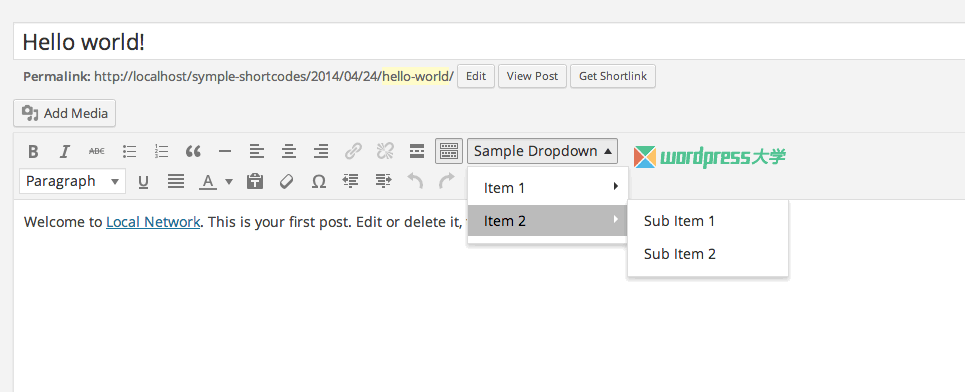This screenshot has width=965, height=392.
Task: Open the text color picker arrow
Action: pos(229,182)
